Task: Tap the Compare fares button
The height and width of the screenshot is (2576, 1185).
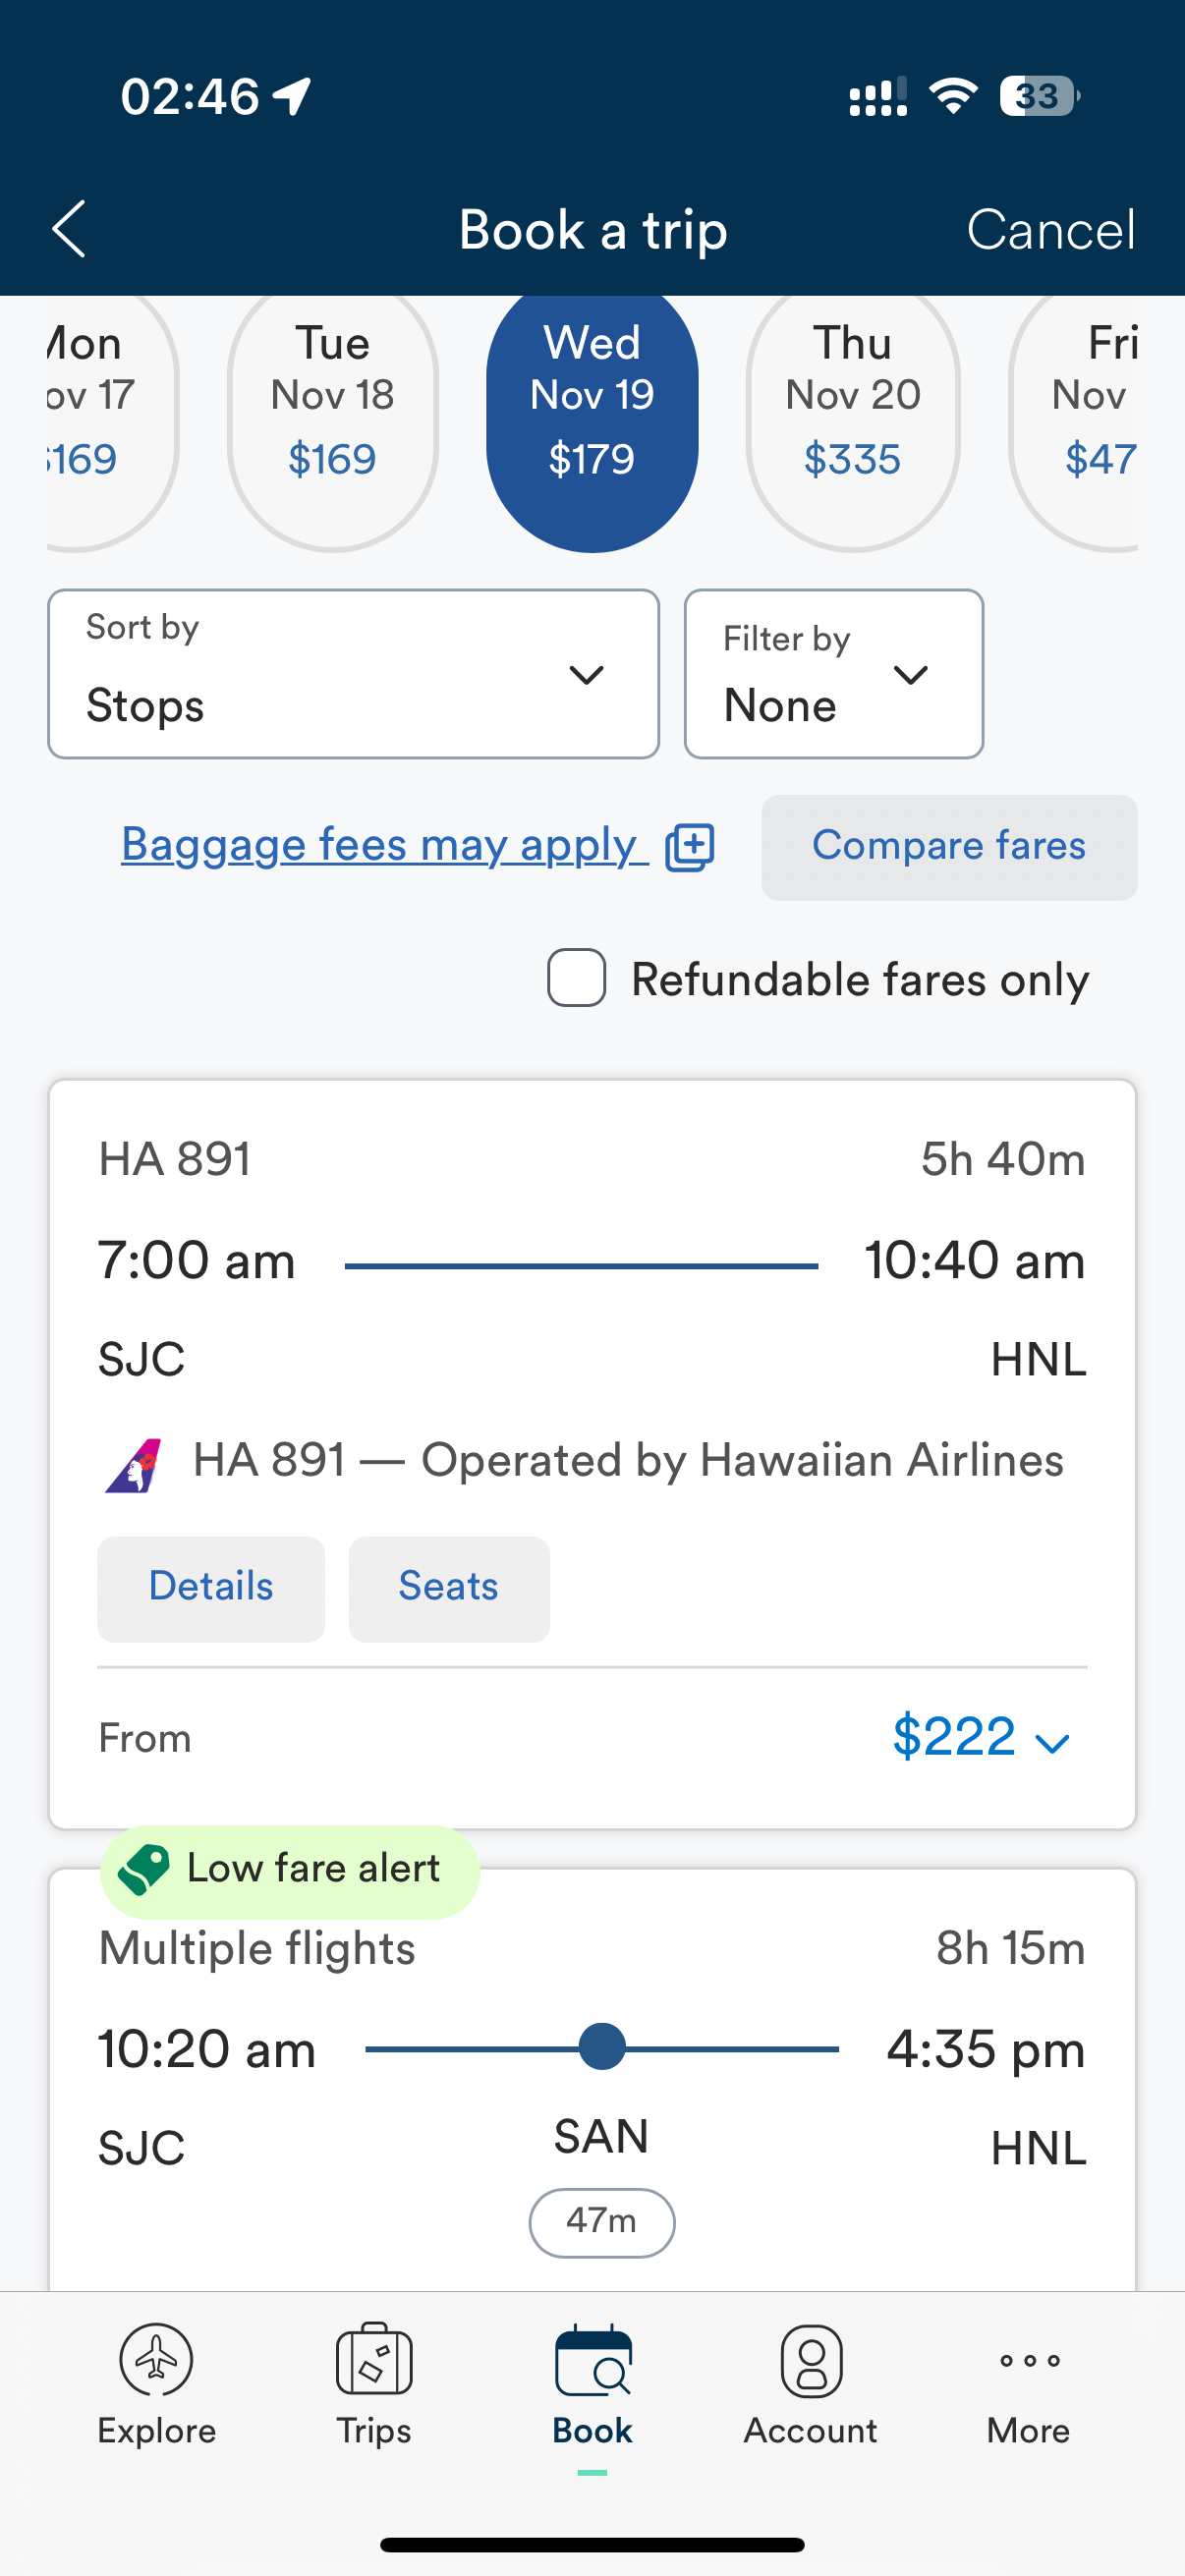Action: pos(948,847)
